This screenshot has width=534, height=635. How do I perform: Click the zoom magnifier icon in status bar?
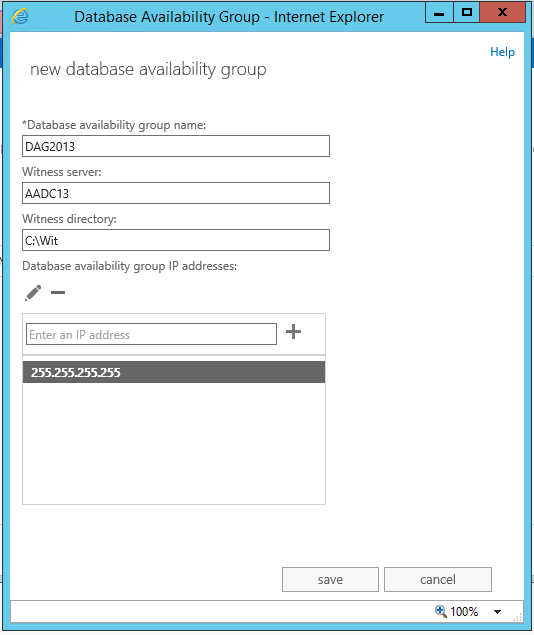pos(440,611)
